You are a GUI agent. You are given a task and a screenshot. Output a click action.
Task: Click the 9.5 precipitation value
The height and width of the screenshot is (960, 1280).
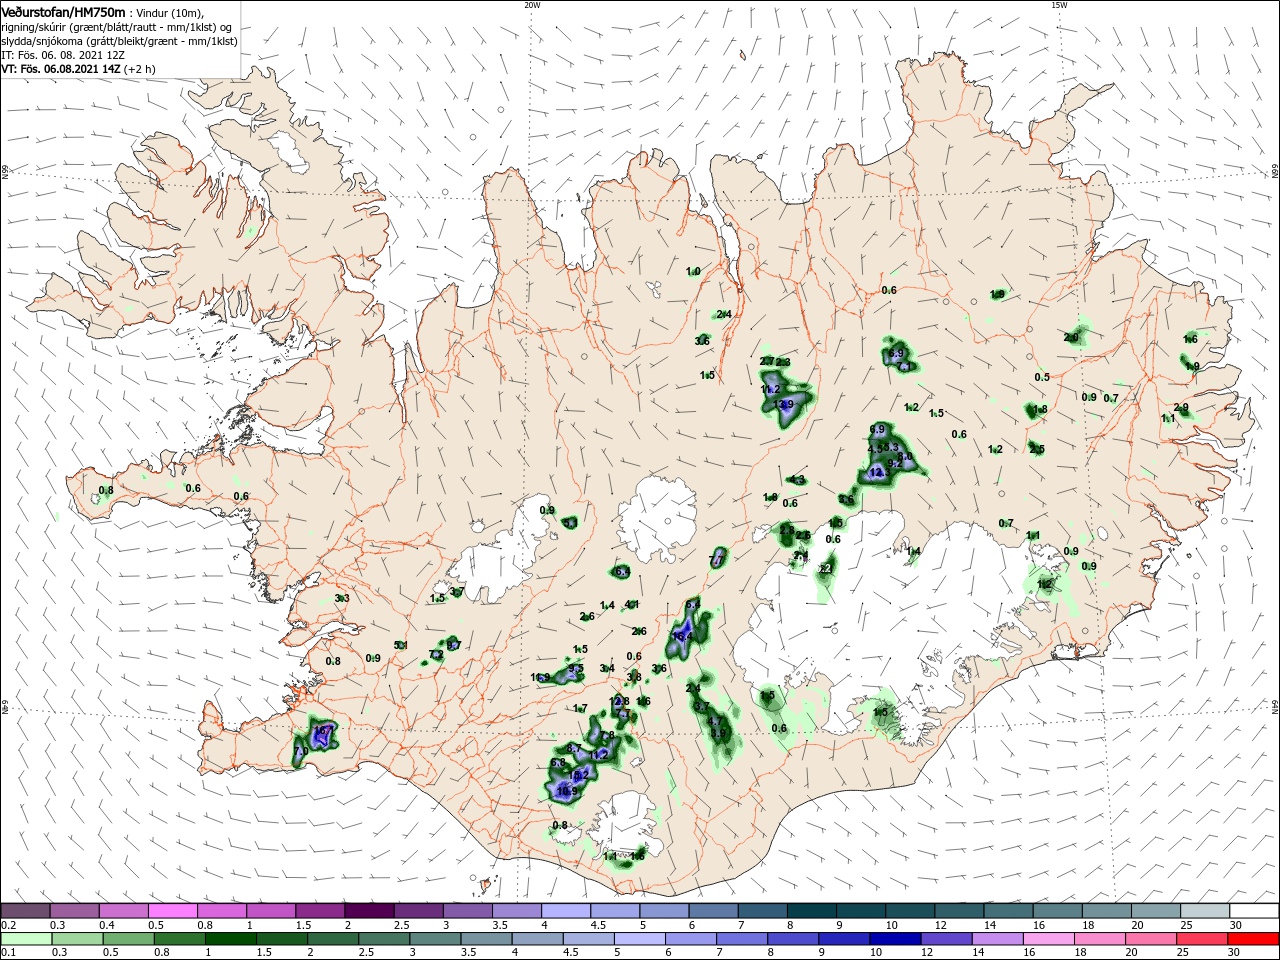click(x=575, y=669)
